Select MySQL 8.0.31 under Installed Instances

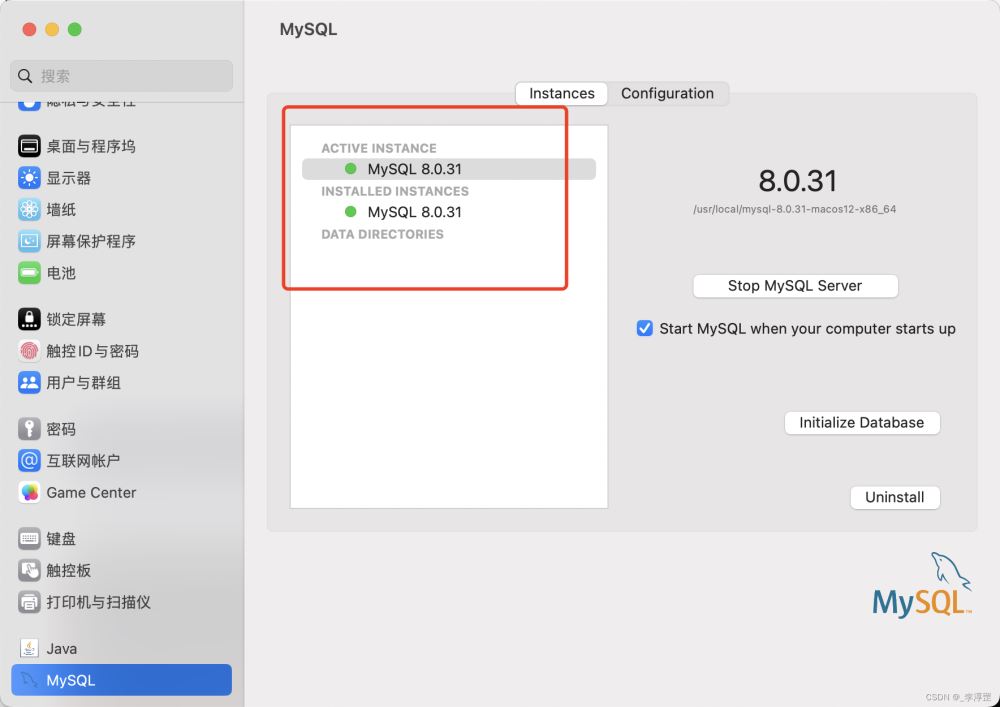449,212
